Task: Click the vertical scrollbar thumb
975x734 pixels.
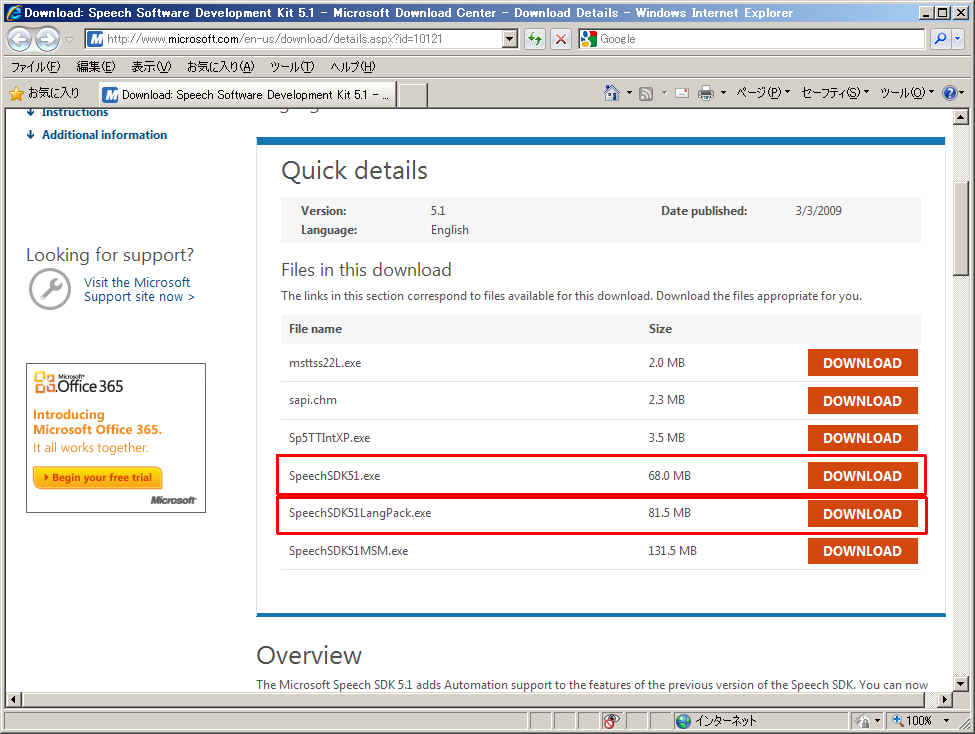Action: coord(961,228)
